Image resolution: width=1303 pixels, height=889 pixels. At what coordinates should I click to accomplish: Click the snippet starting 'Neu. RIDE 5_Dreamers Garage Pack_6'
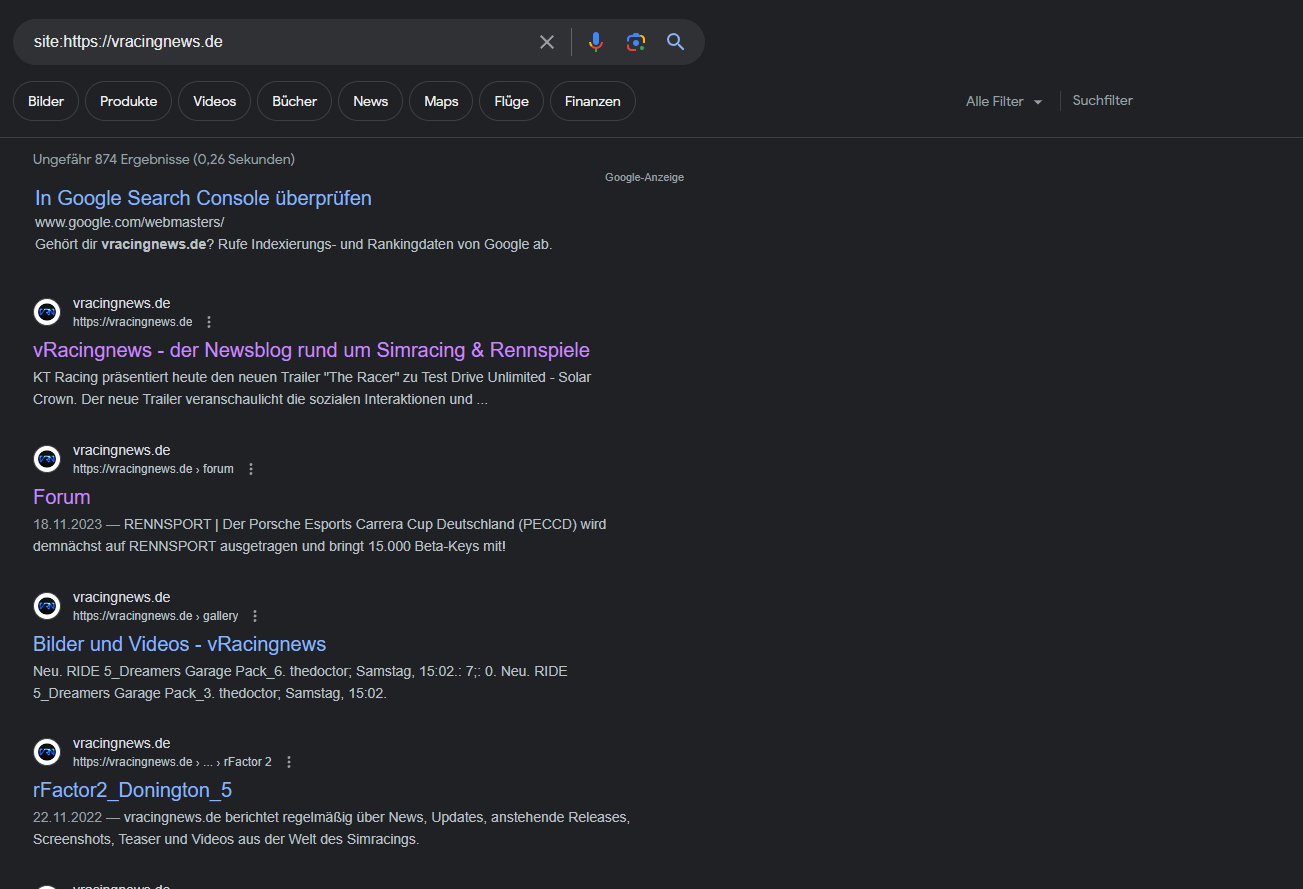click(300, 682)
